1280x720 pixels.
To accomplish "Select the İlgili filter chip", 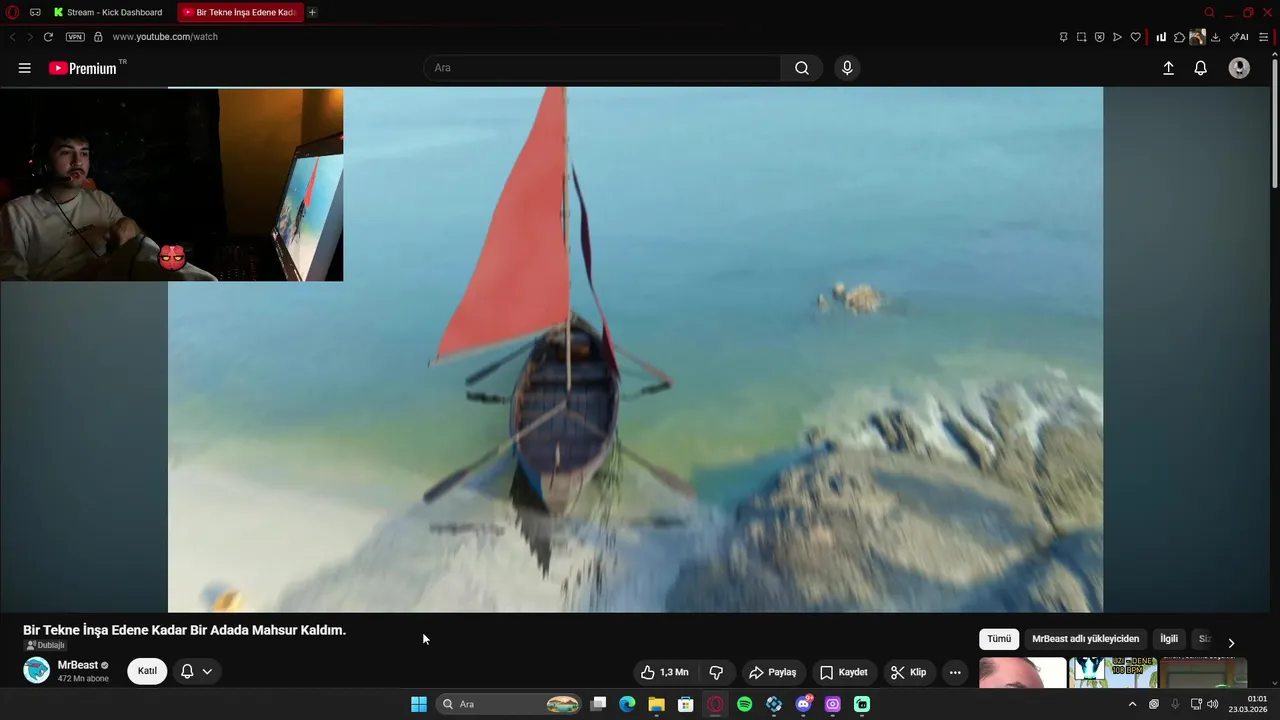I will [x=1168, y=639].
